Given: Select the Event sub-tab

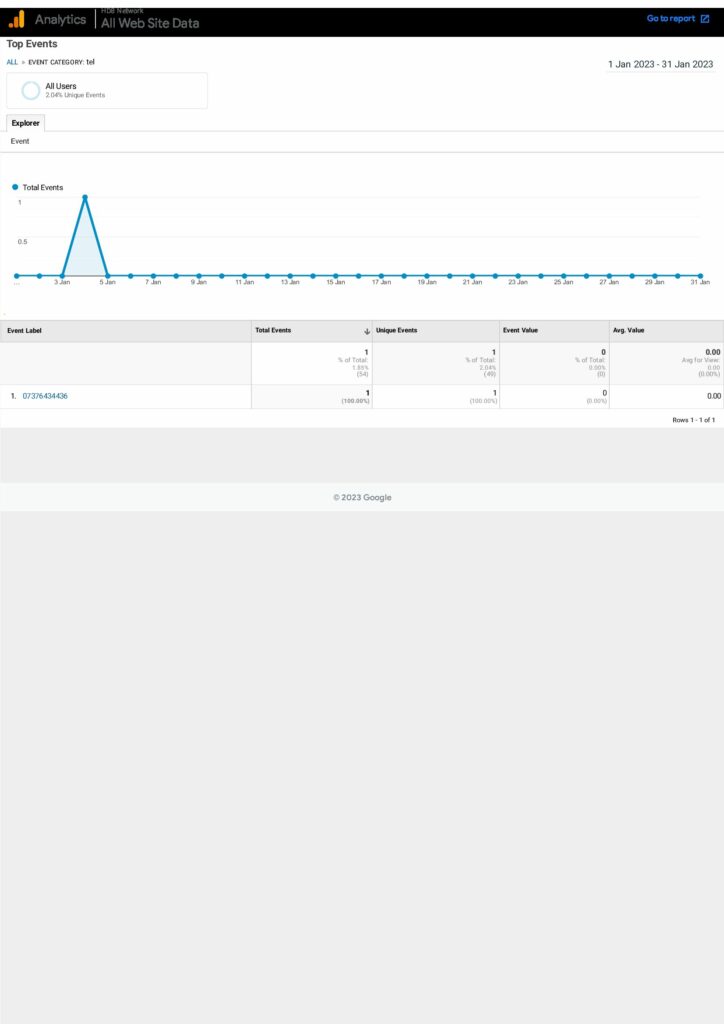Looking at the screenshot, I should tap(20, 142).
